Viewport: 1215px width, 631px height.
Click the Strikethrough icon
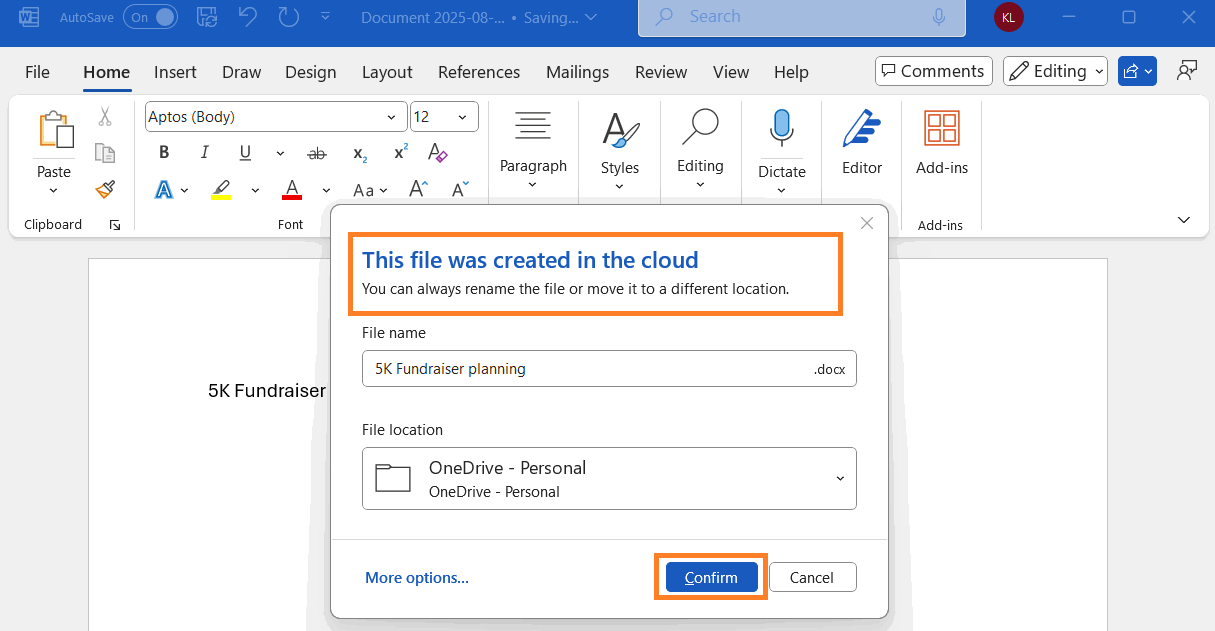tap(317, 153)
